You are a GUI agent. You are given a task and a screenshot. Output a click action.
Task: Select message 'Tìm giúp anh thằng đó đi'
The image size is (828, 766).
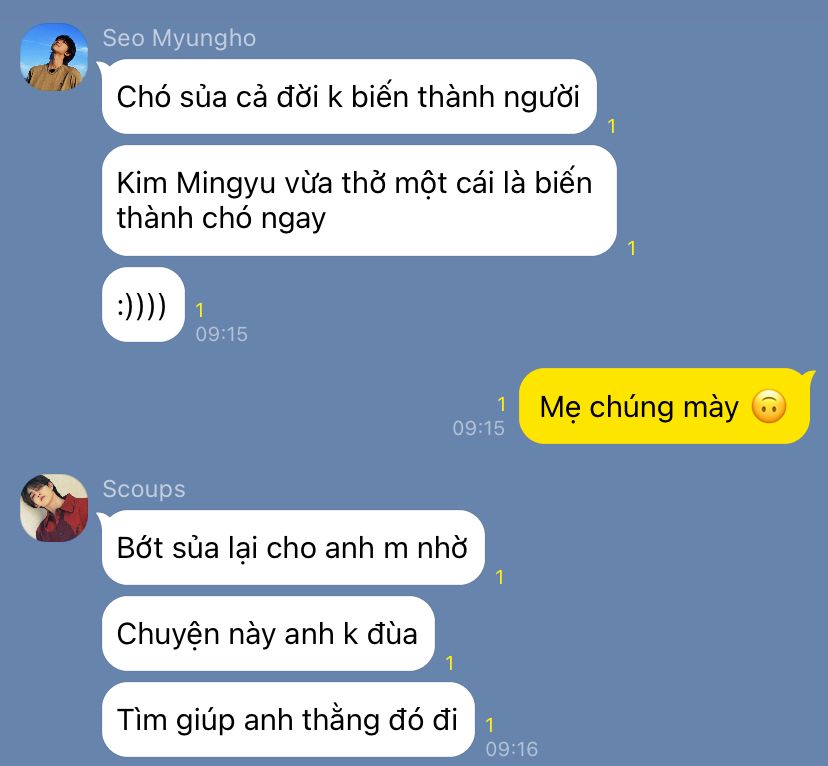coord(288,720)
